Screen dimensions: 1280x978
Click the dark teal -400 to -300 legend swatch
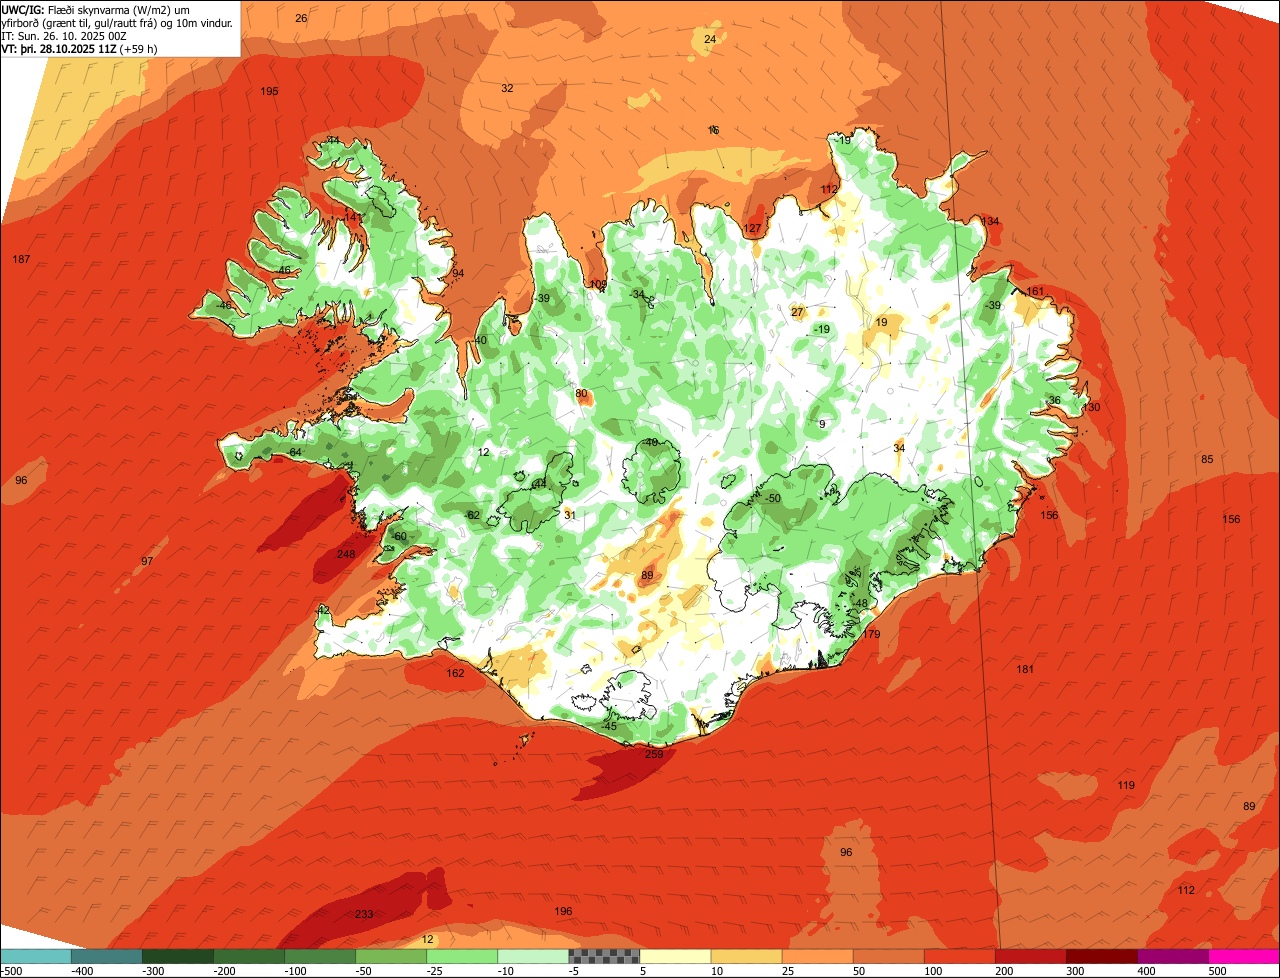(x=107, y=956)
